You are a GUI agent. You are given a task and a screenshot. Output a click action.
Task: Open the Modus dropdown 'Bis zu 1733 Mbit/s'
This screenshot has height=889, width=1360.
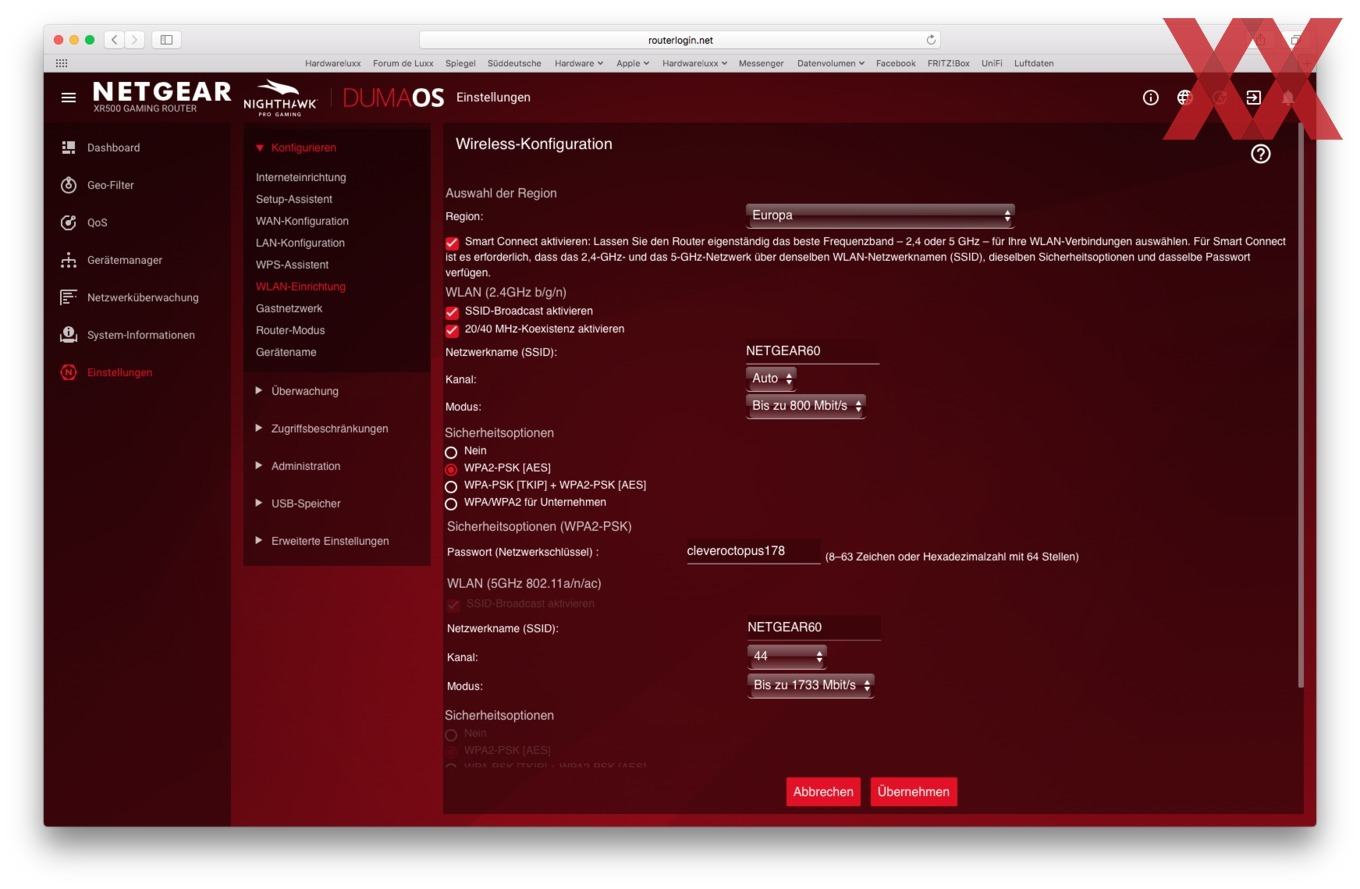[811, 685]
